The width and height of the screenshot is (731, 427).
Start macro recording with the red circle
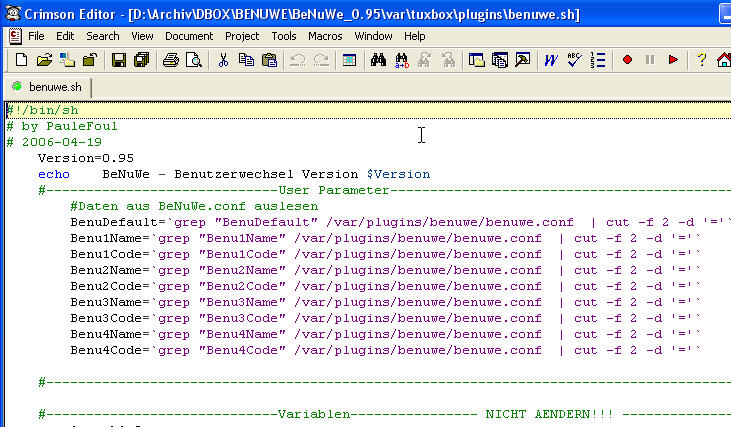(x=628, y=61)
